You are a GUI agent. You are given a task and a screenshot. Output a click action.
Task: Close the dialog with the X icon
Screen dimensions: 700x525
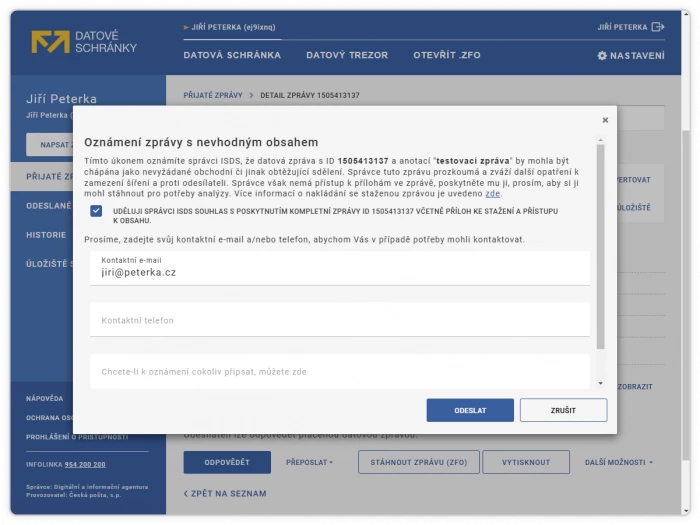(605, 120)
